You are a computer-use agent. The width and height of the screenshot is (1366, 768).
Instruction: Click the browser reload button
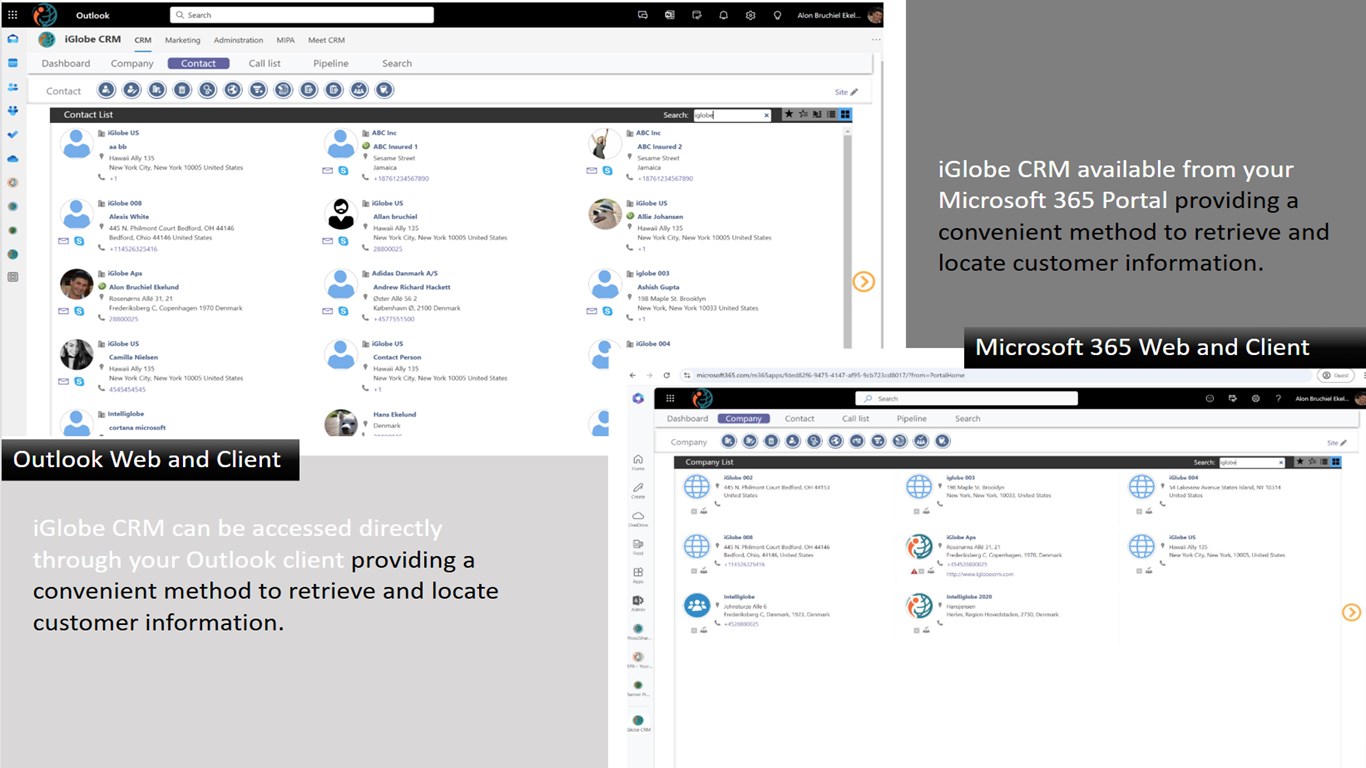point(667,375)
